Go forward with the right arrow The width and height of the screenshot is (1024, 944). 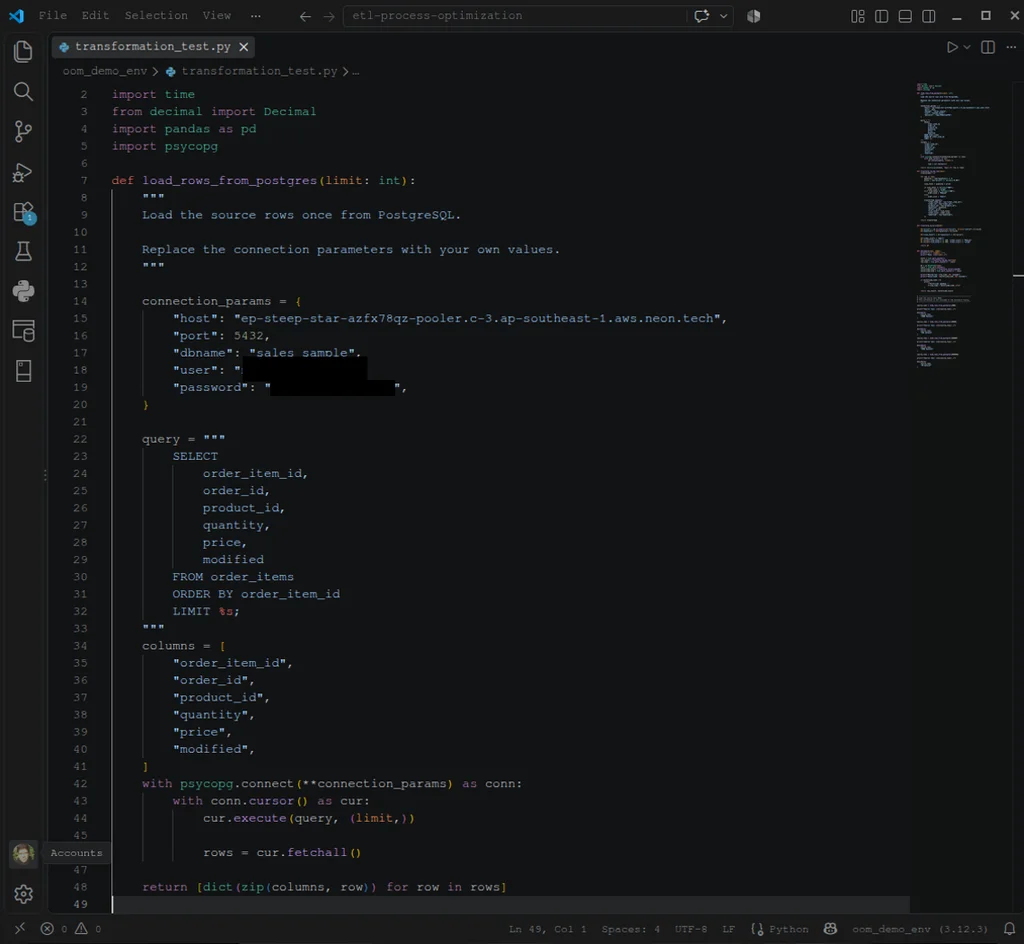pos(329,16)
